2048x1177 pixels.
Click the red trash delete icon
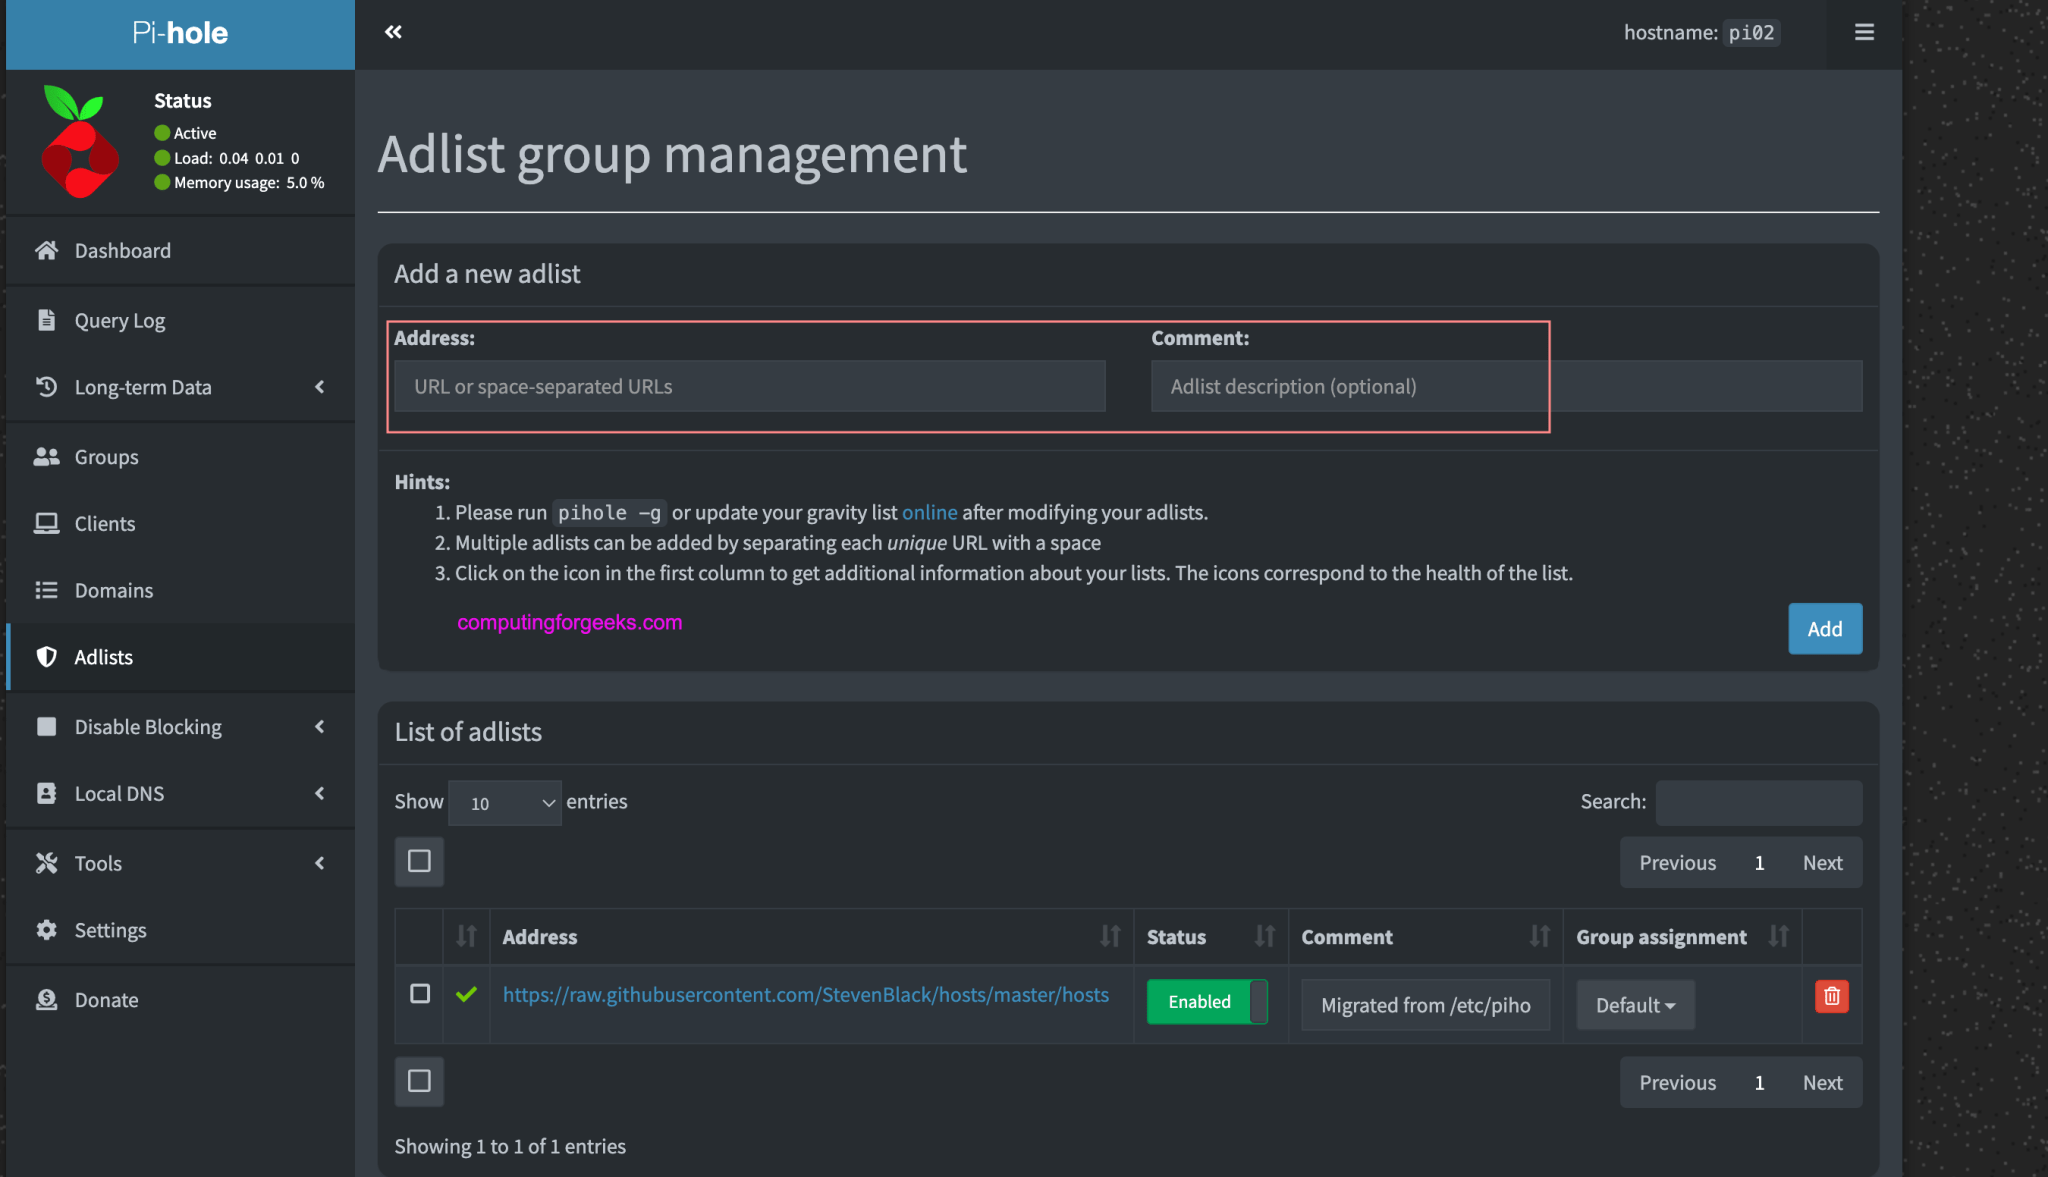pos(1831,996)
